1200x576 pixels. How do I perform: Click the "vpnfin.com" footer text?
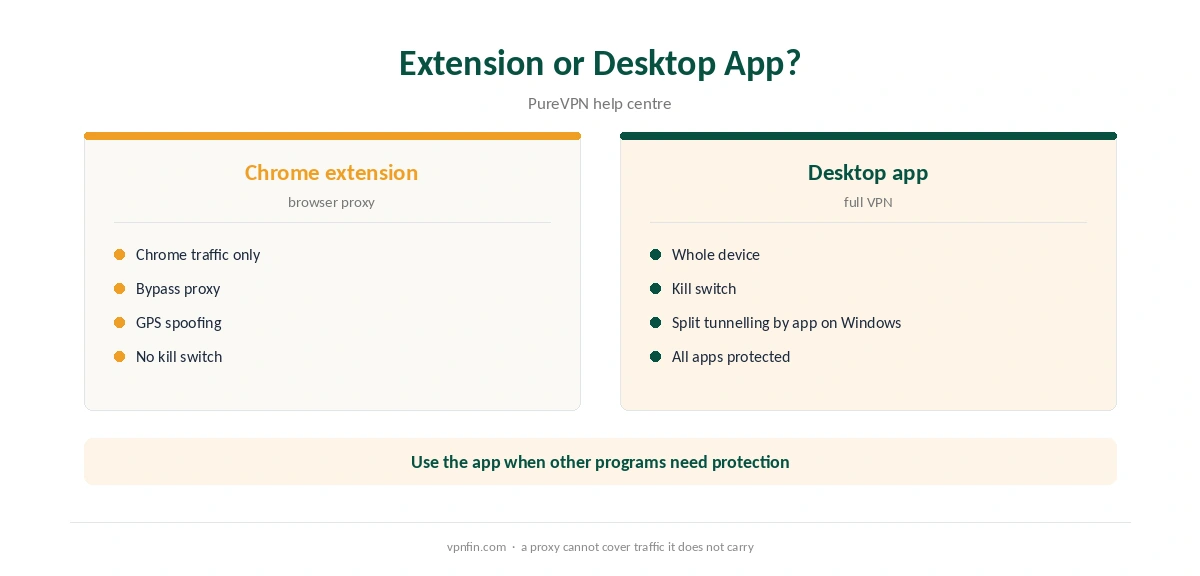click(x=476, y=547)
